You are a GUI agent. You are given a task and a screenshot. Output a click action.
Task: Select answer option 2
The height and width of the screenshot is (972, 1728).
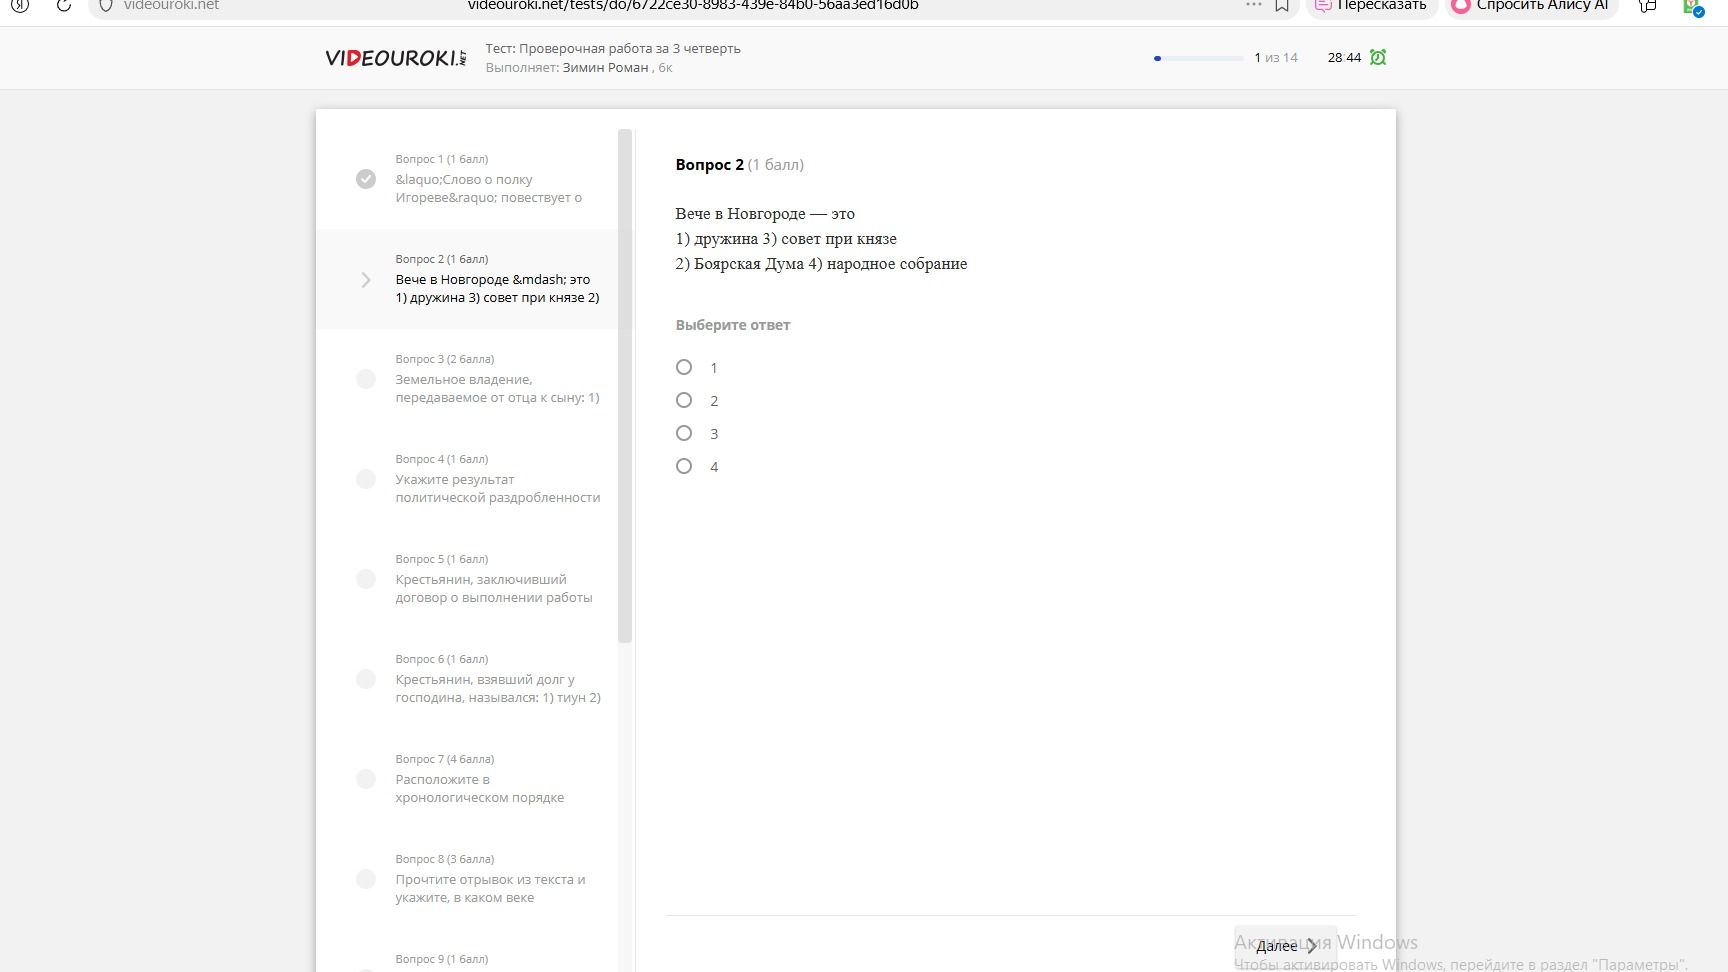[x=684, y=400]
